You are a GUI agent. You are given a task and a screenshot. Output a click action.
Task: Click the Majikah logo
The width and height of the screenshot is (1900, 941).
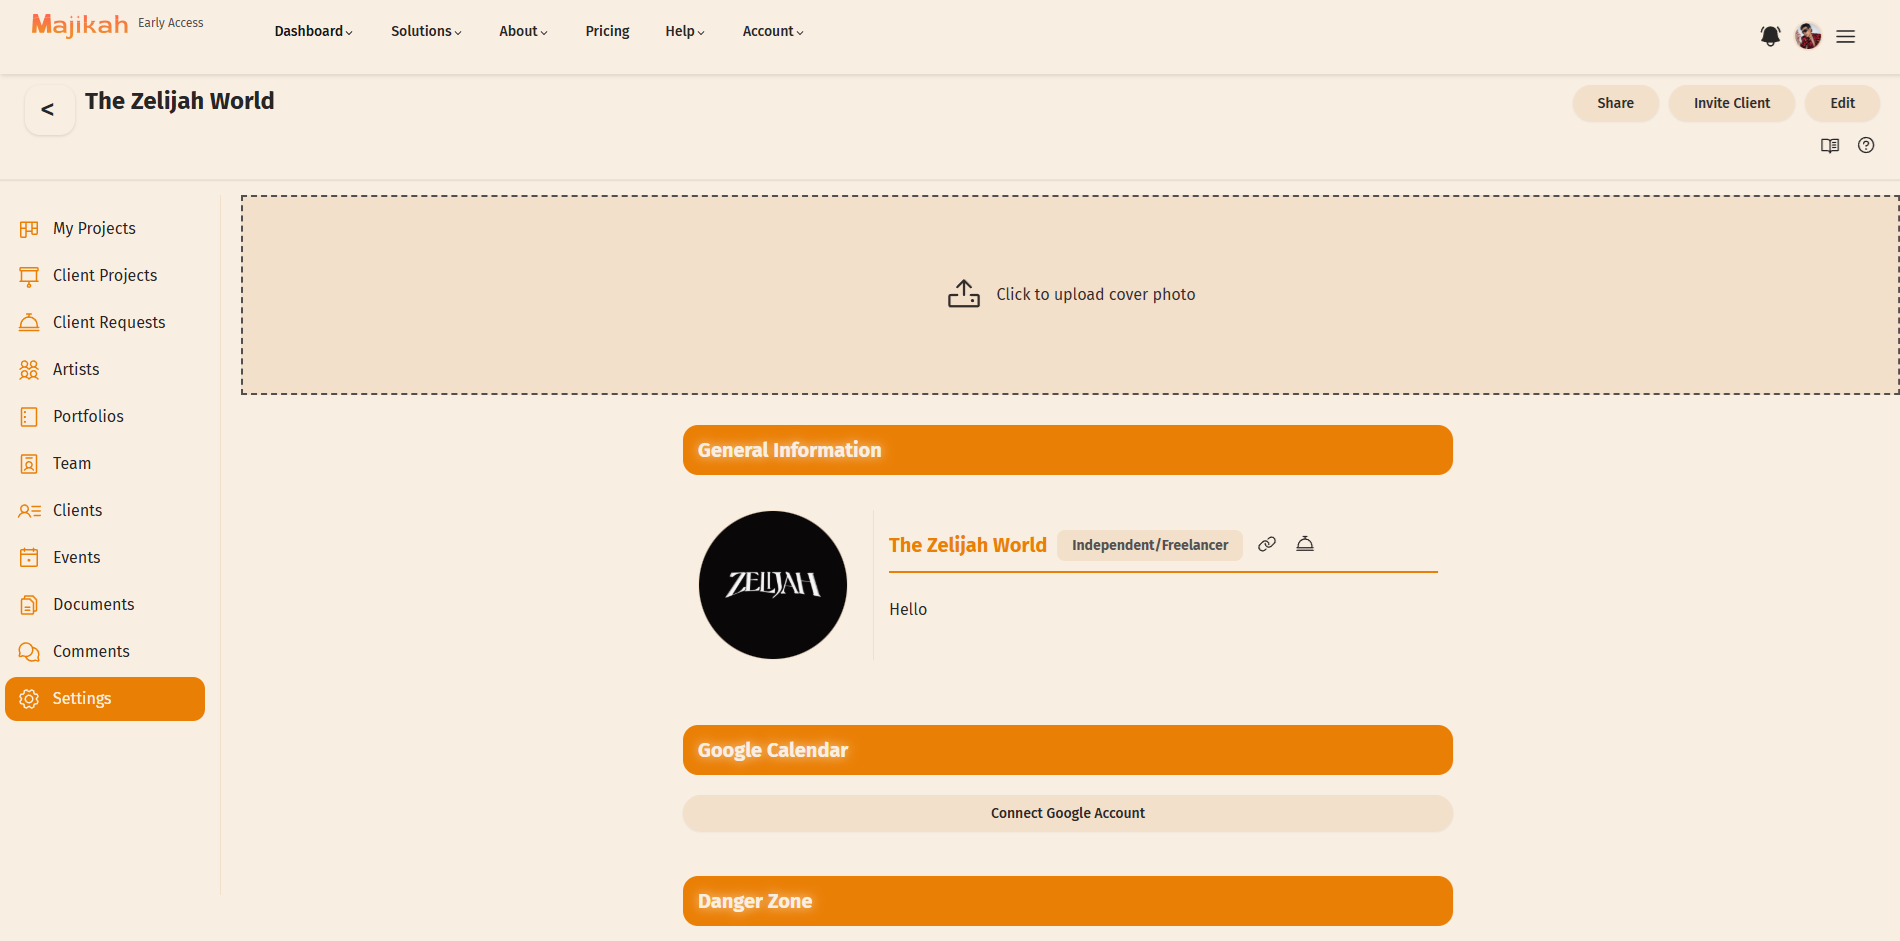tap(80, 25)
